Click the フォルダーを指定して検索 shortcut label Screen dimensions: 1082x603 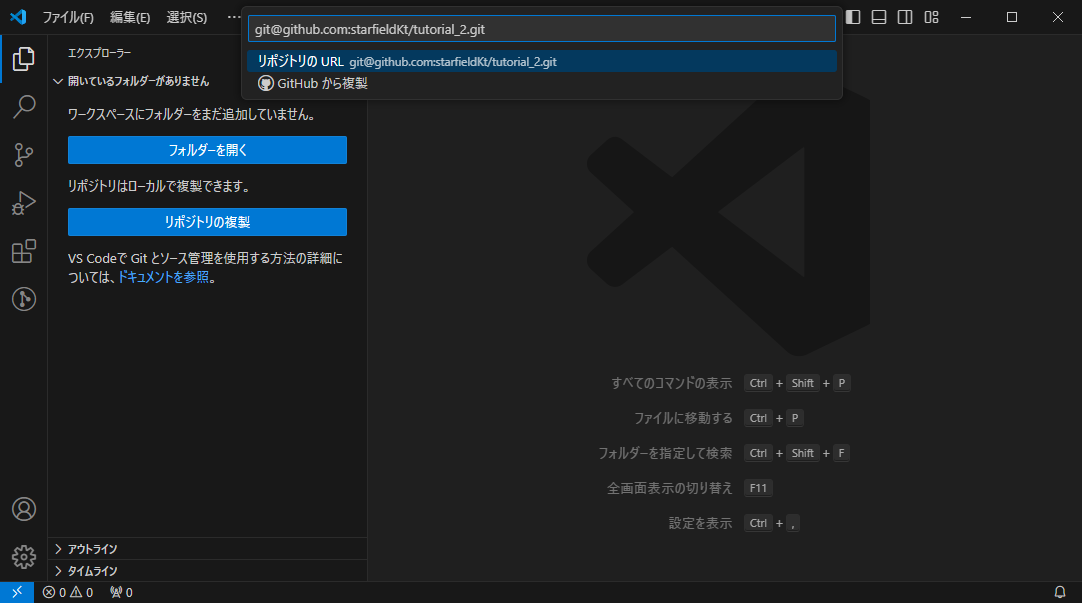(x=665, y=453)
